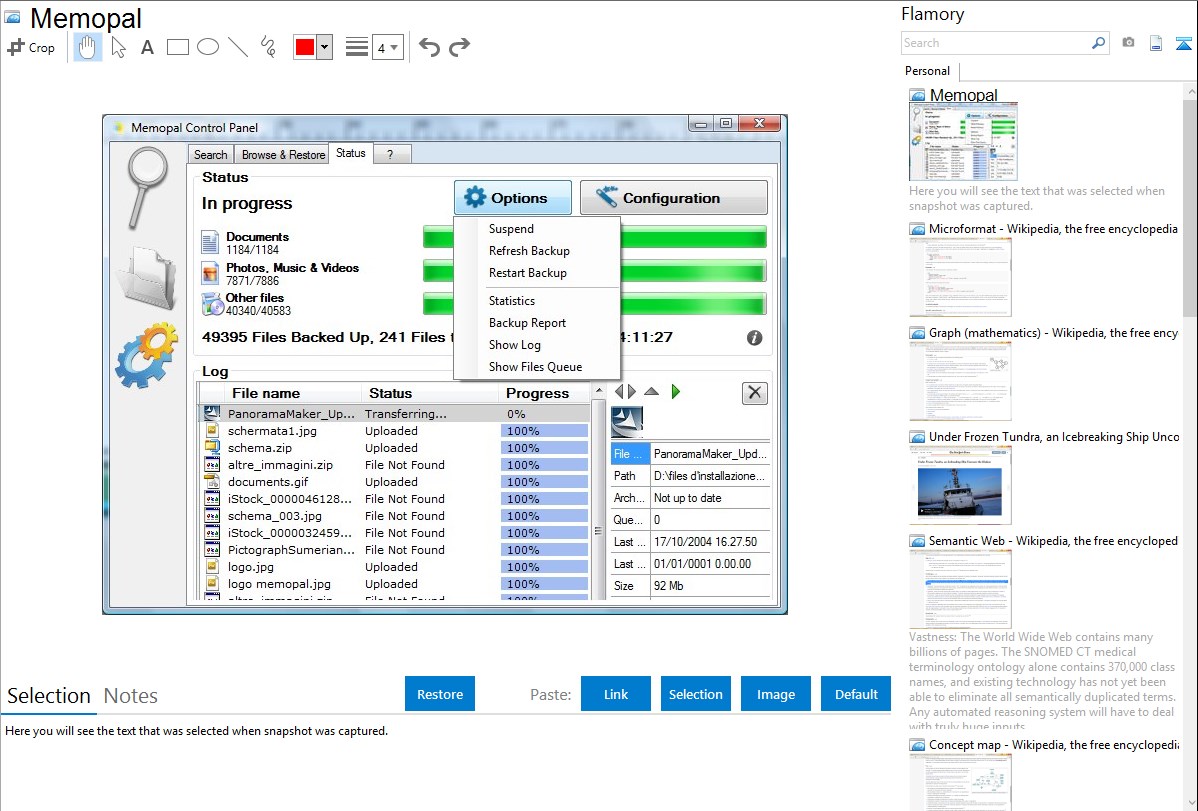The image size is (1198, 811).
Task: Switch to the Notes tab
Action: click(131, 696)
